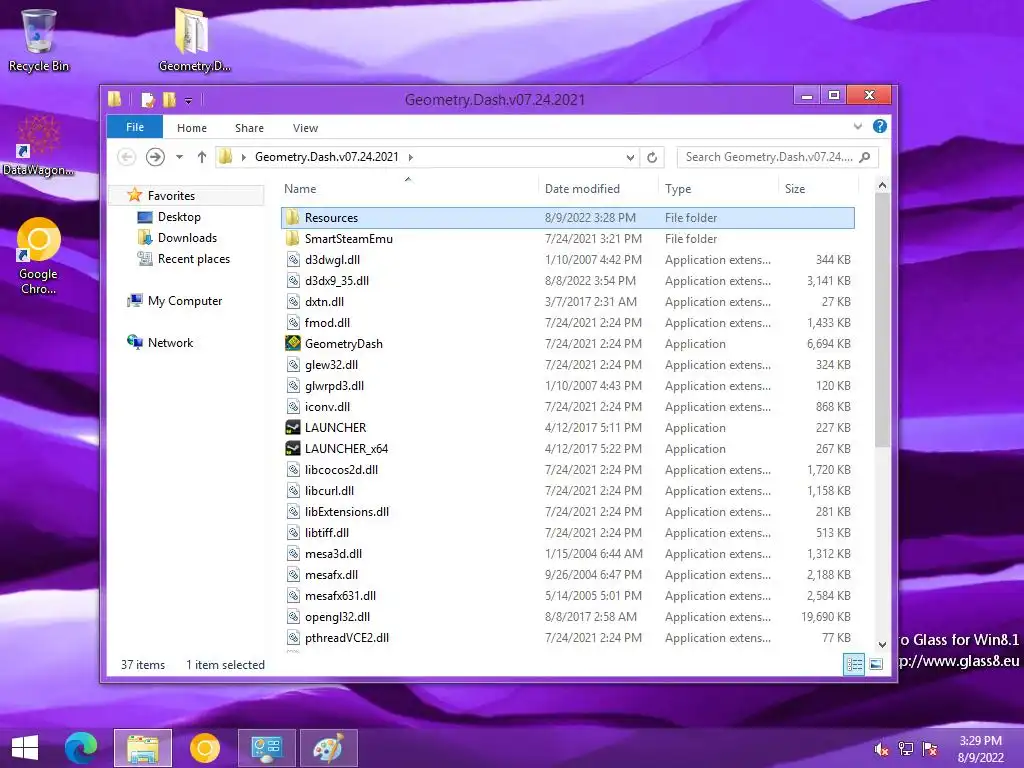Screen dimensions: 1024x768
Task: Click the Properties quick access toolbar icon
Action: click(148, 100)
